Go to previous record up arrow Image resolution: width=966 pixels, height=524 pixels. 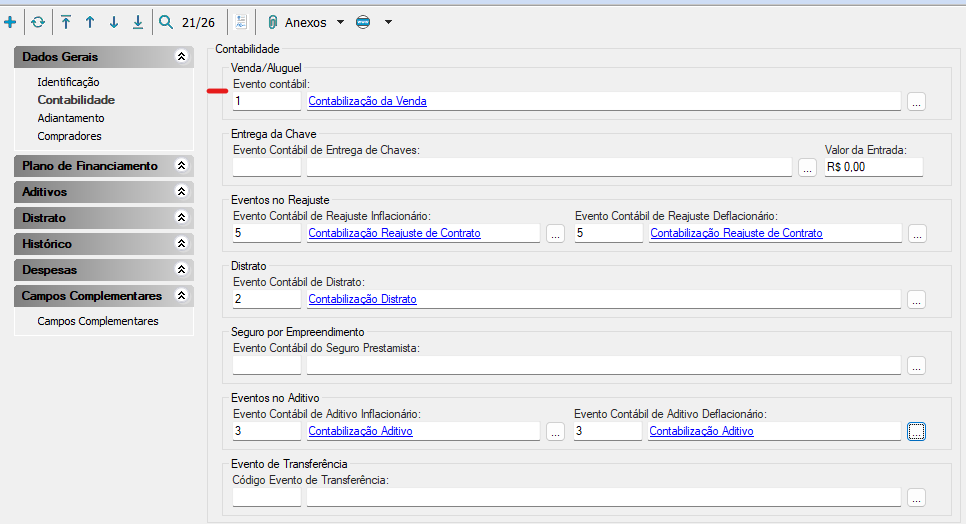[x=90, y=22]
